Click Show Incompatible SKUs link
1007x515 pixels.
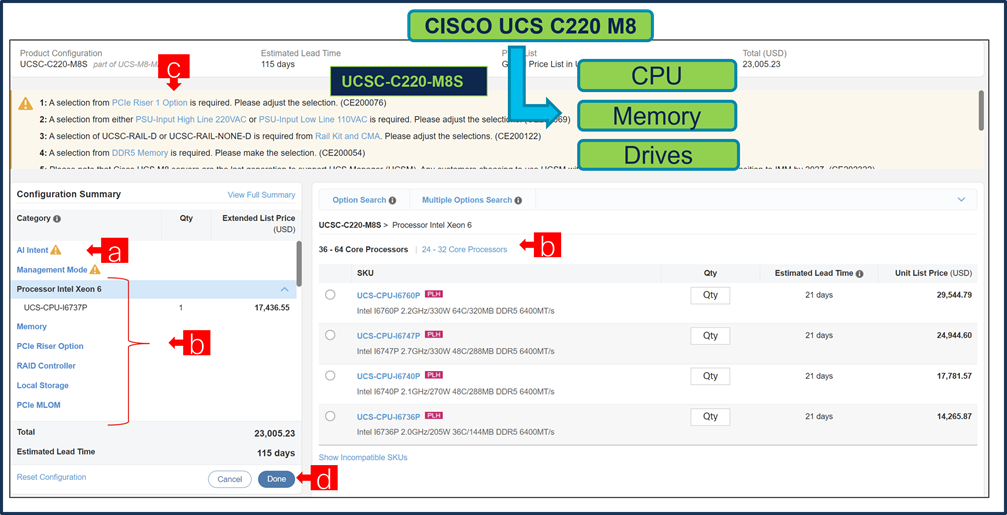(x=363, y=457)
